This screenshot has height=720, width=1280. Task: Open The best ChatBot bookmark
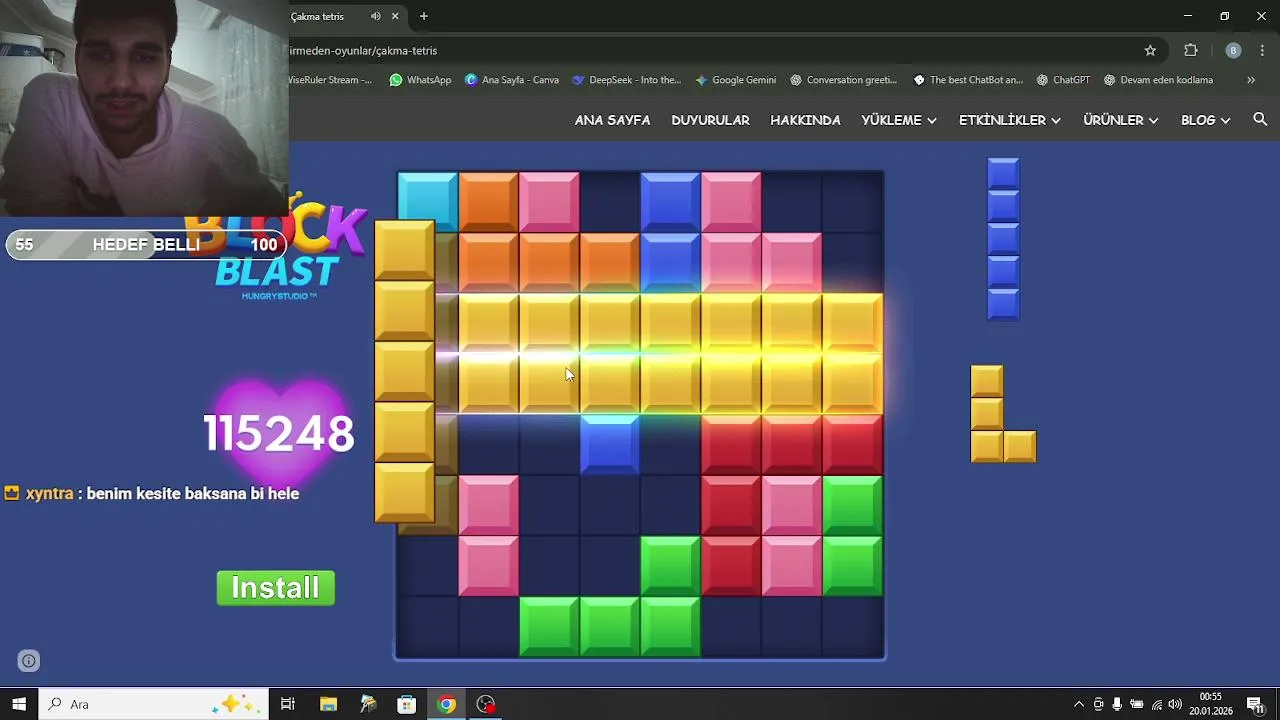point(968,80)
